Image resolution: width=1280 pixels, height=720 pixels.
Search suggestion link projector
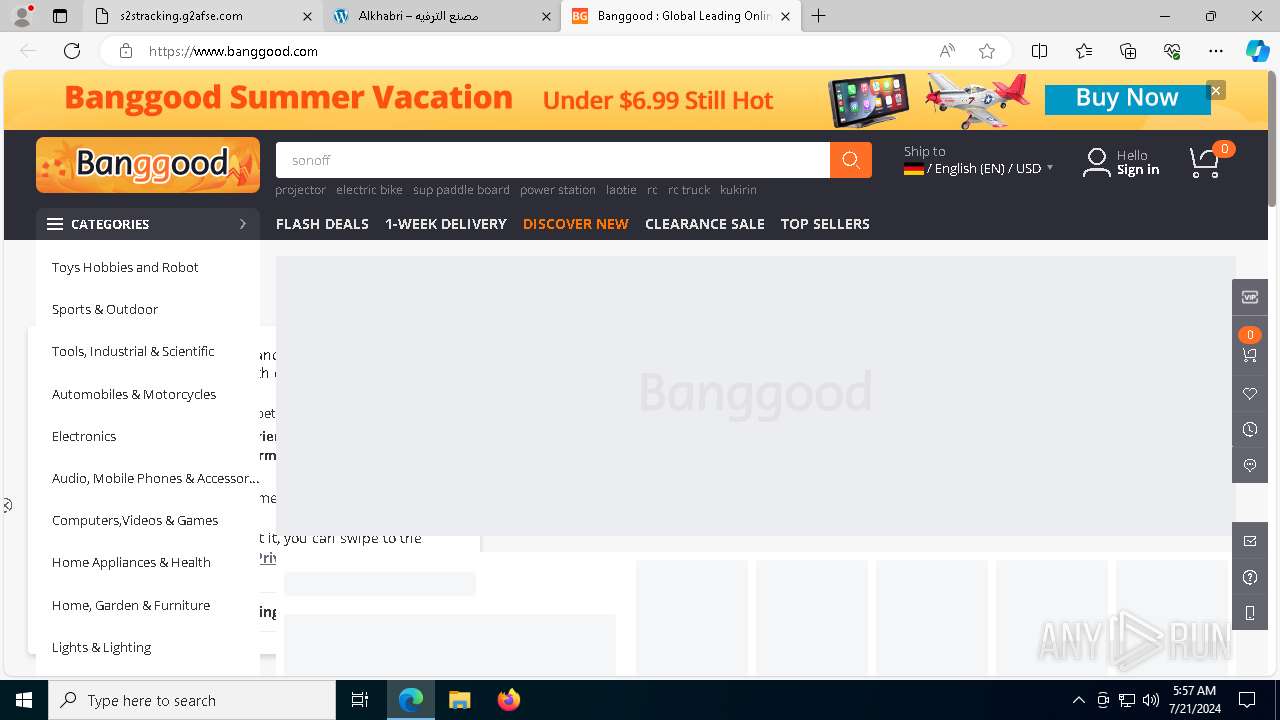(x=300, y=190)
